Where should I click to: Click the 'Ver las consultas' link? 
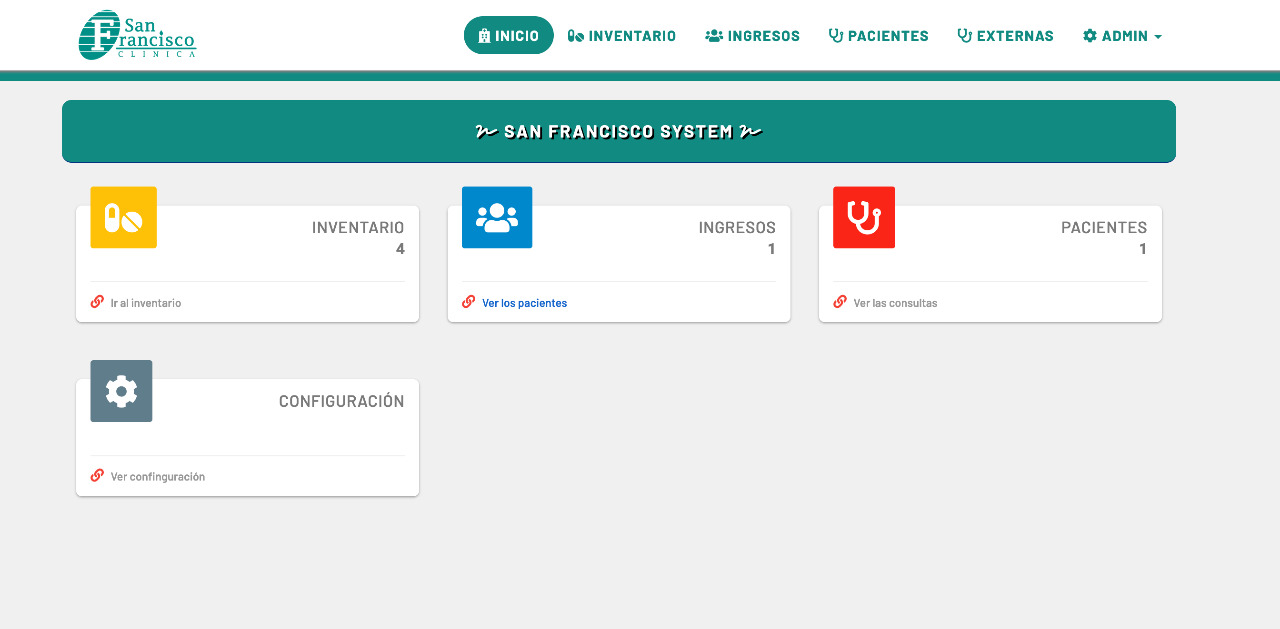tap(895, 303)
